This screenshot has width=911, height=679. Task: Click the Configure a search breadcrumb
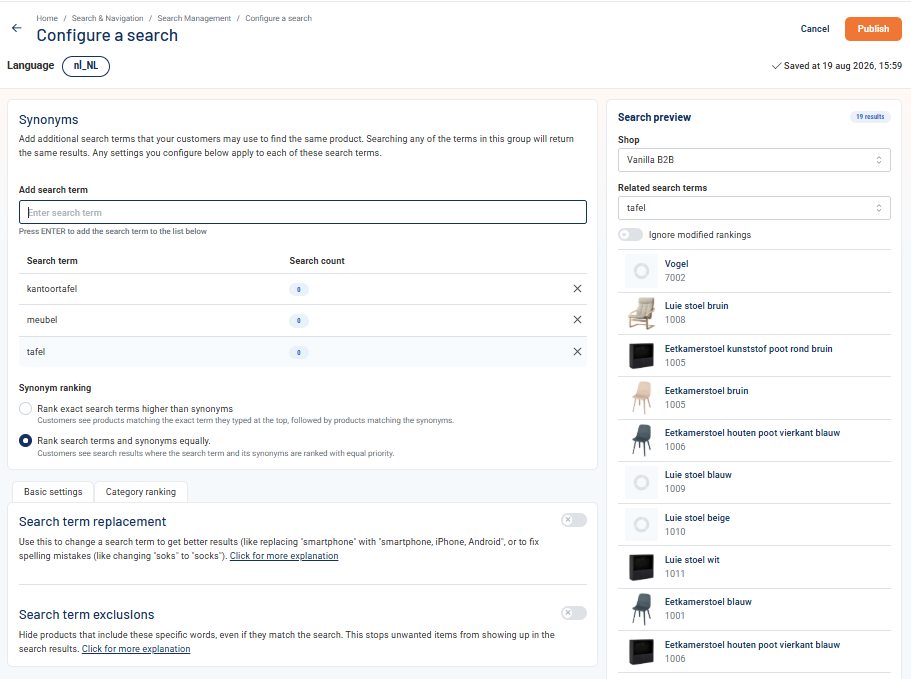click(x=278, y=18)
